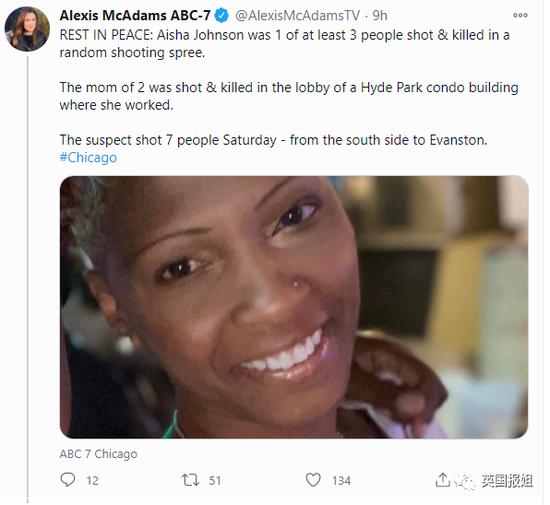This screenshot has width=550, height=505.
Task: Open the reply comment icon
Action: click(x=68, y=479)
